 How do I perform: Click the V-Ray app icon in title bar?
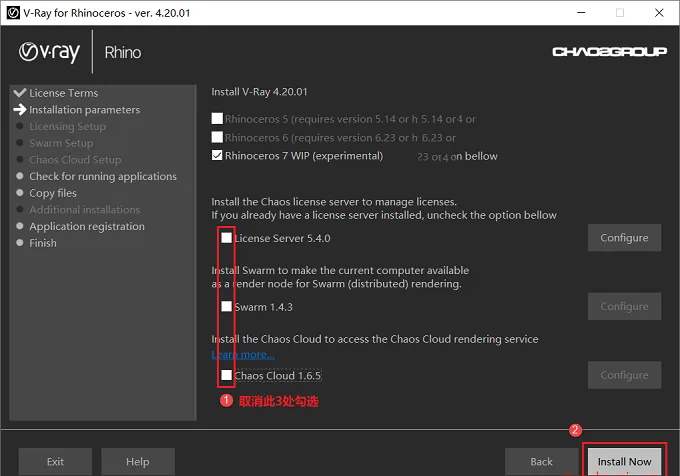13,13
